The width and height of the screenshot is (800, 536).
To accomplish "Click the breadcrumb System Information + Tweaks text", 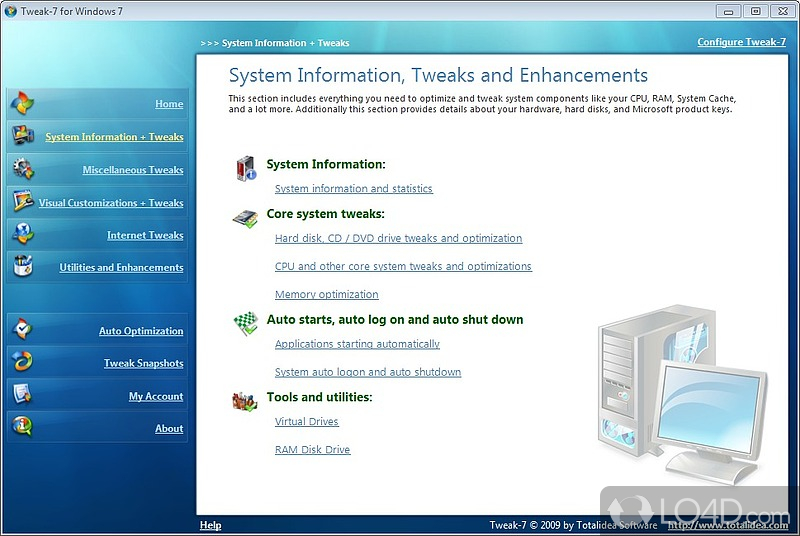I will 285,43.
